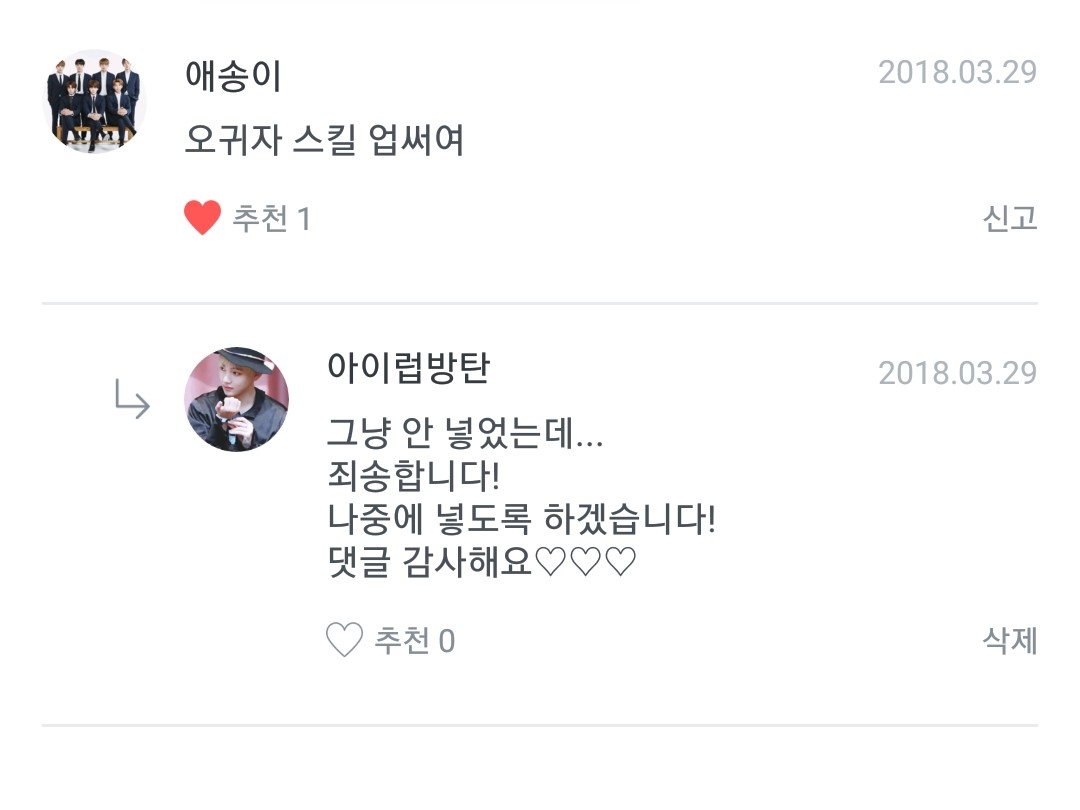Like 아이럽방탄's reply with the empty heart
The width and height of the screenshot is (1080, 810).
[344, 640]
